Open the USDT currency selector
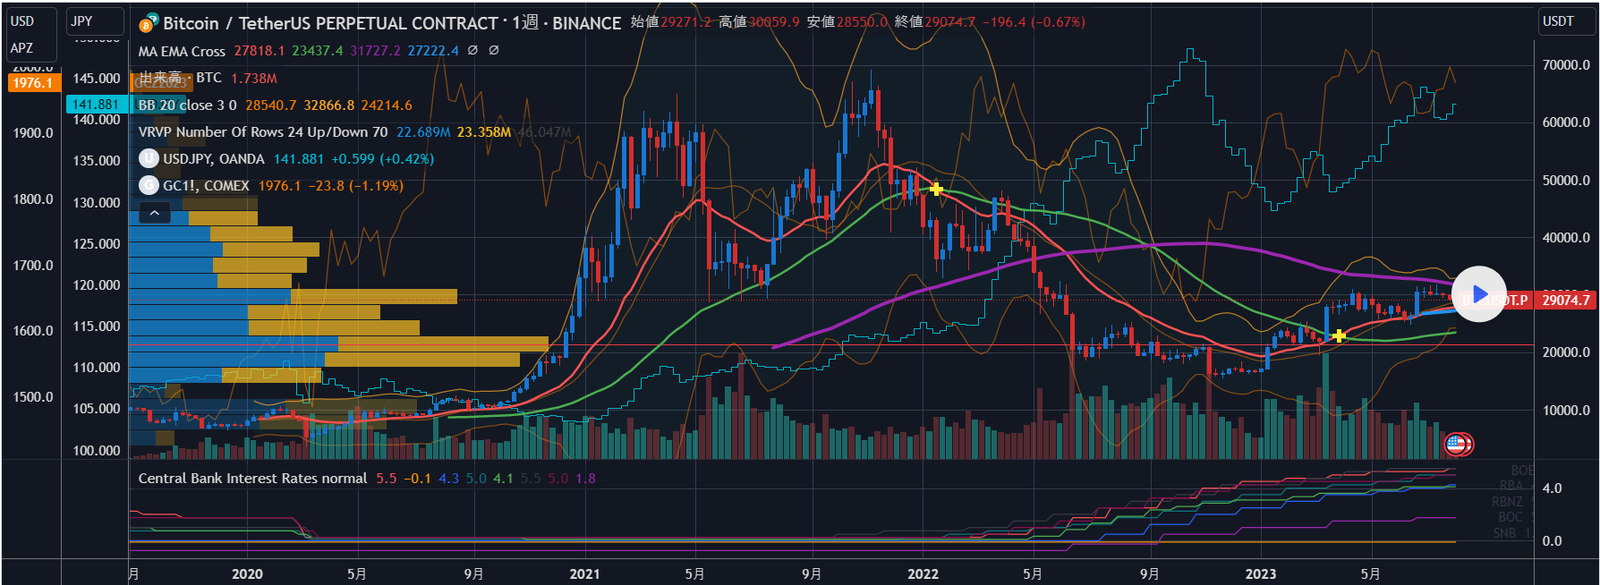Screen dimensions: 1600x585 [1565, 21]
